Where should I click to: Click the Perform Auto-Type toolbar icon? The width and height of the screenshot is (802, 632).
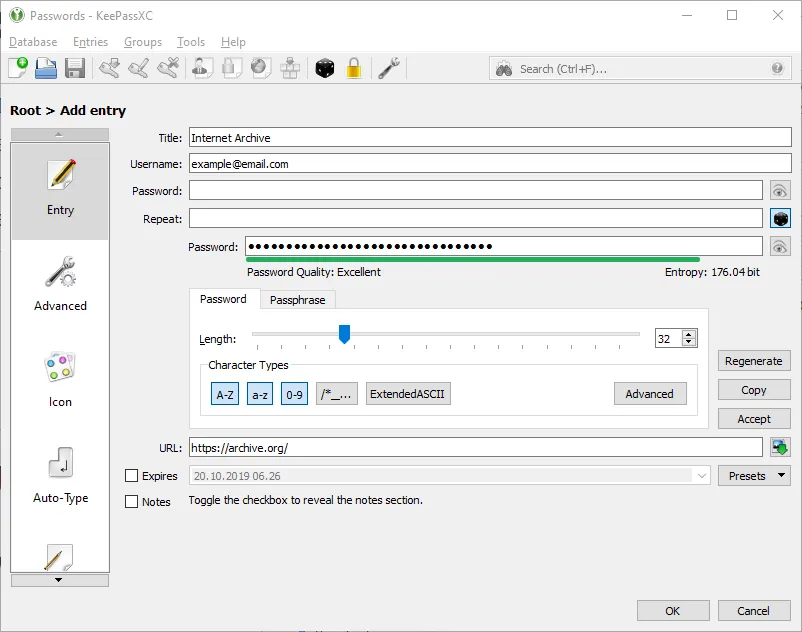[x=290, y=68]
